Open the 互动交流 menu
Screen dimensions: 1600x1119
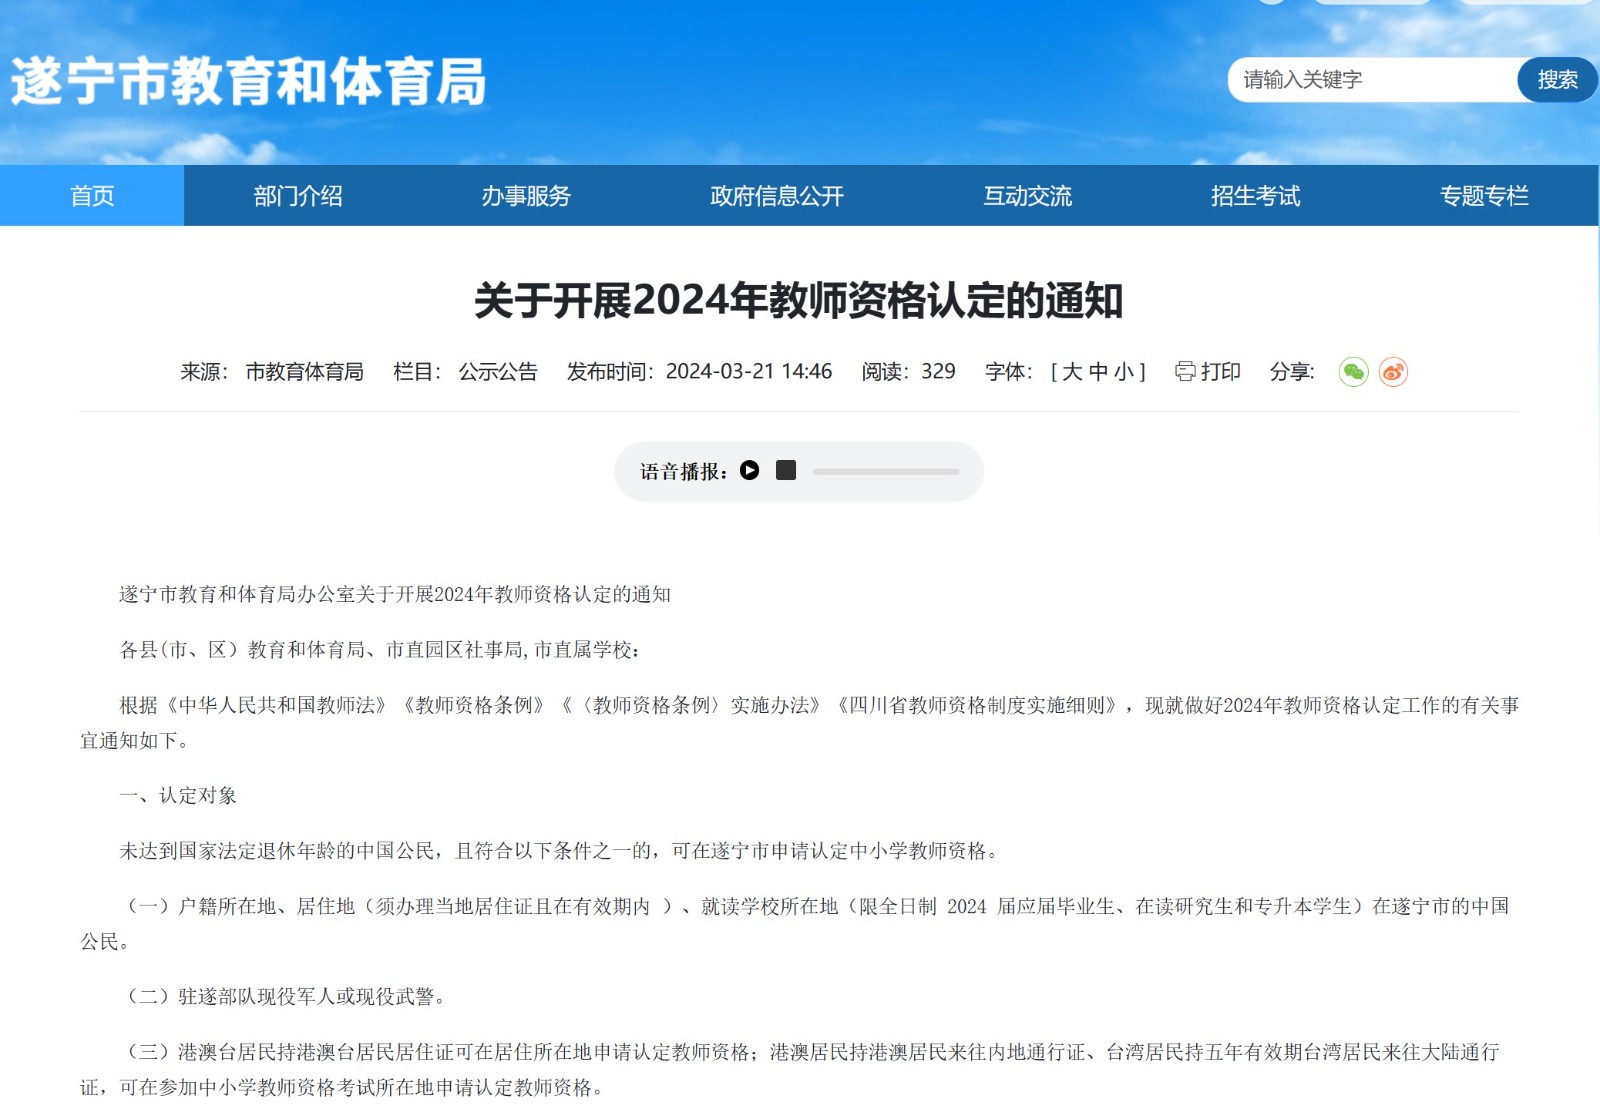[1027, 196]
